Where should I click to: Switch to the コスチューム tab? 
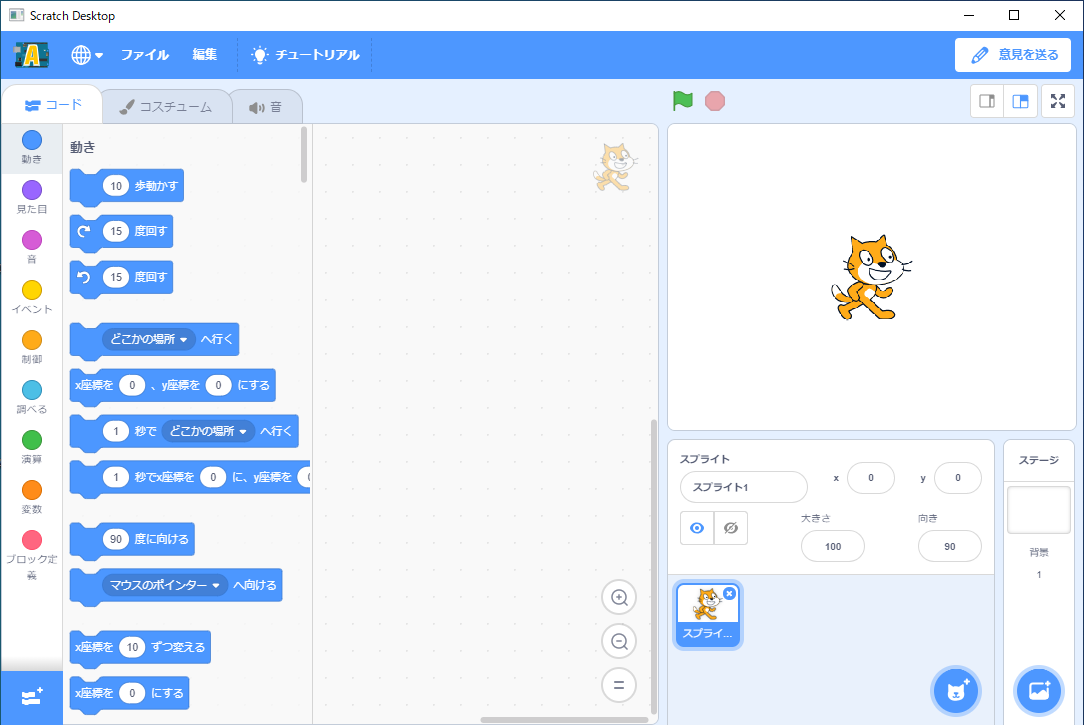click(x=165, y=107)
